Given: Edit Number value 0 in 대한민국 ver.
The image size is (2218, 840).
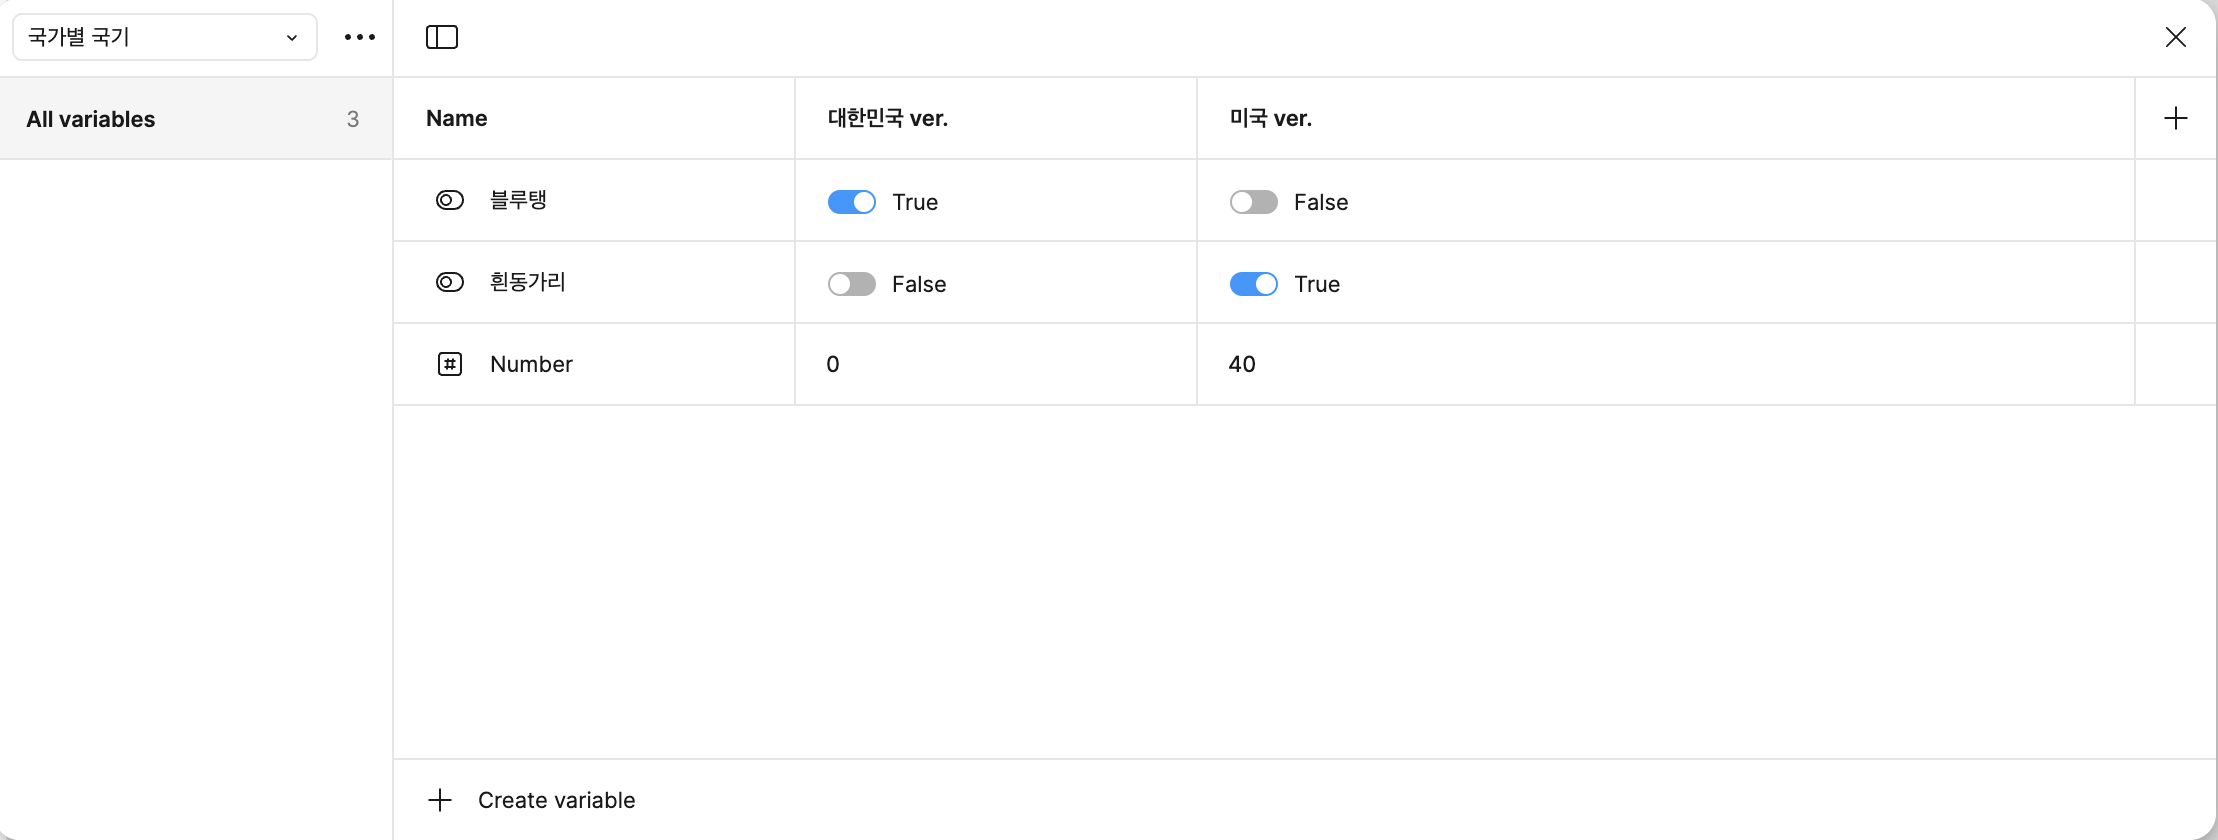Looking at the screenshot, I should pos(833,364).
